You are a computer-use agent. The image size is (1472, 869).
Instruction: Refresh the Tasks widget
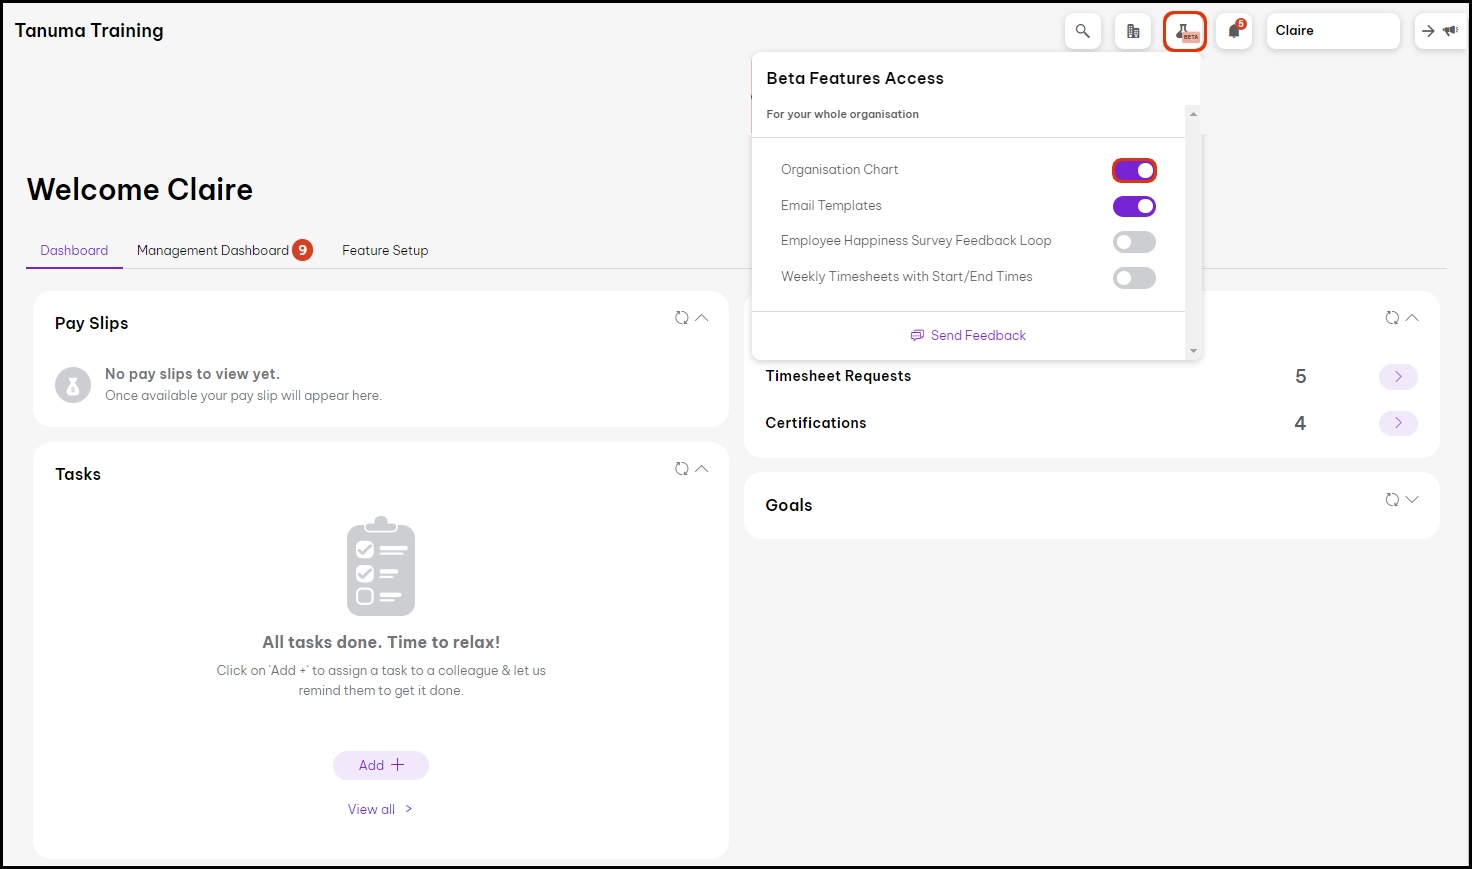[681, 469]
